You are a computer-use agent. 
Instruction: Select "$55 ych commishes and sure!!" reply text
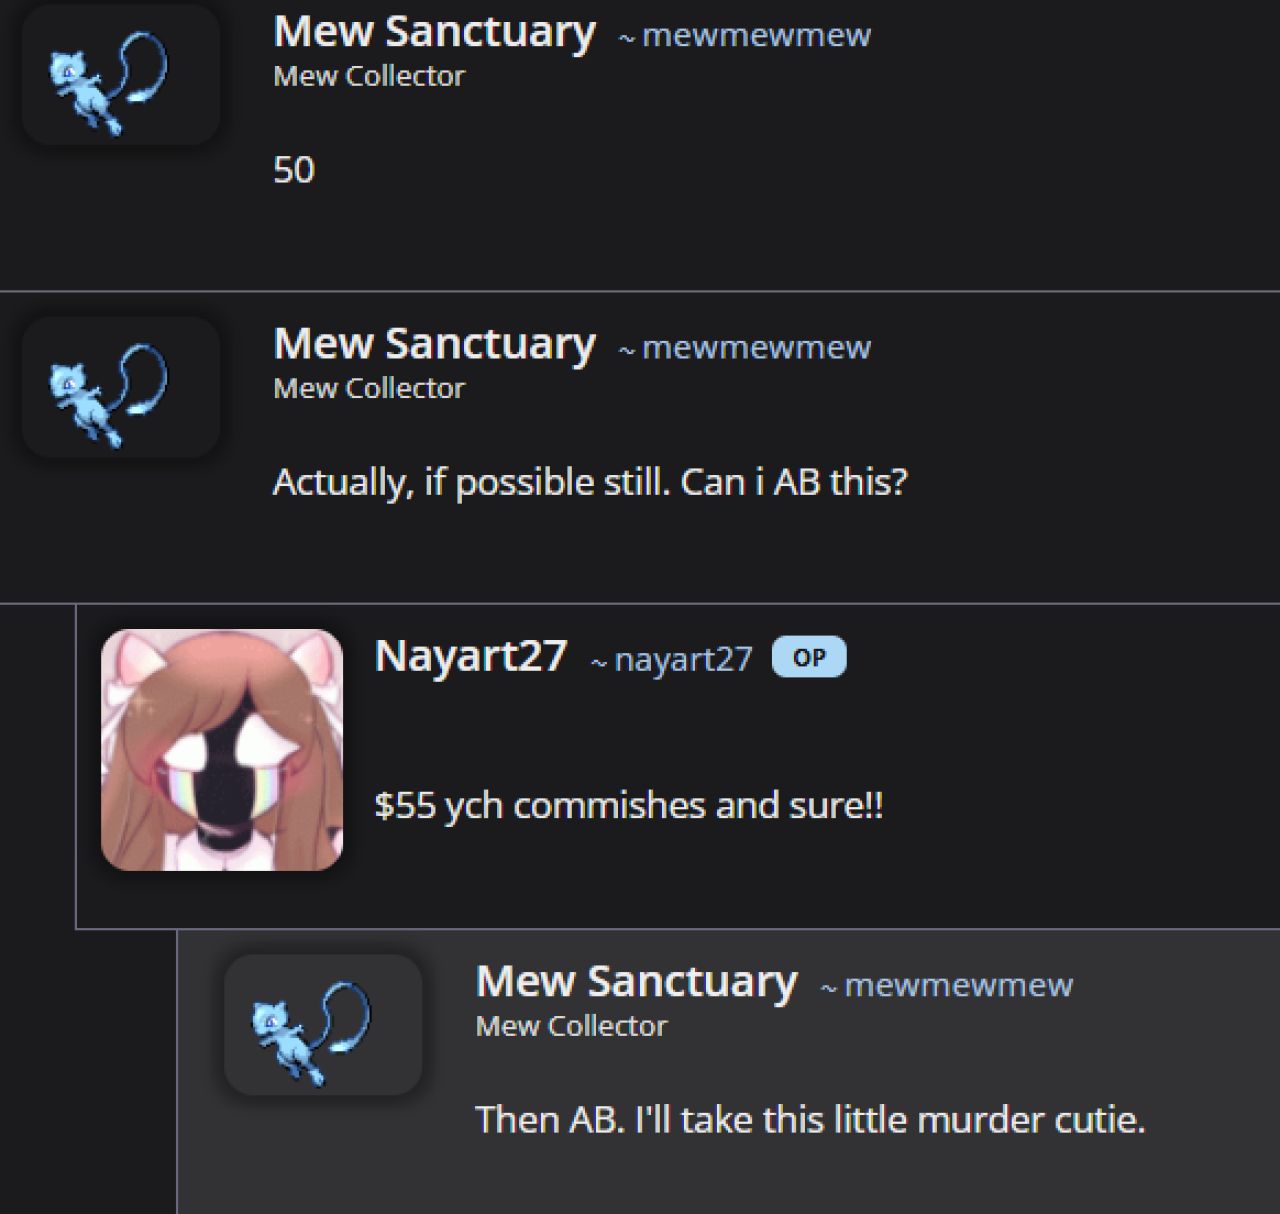tap(629, 805)
